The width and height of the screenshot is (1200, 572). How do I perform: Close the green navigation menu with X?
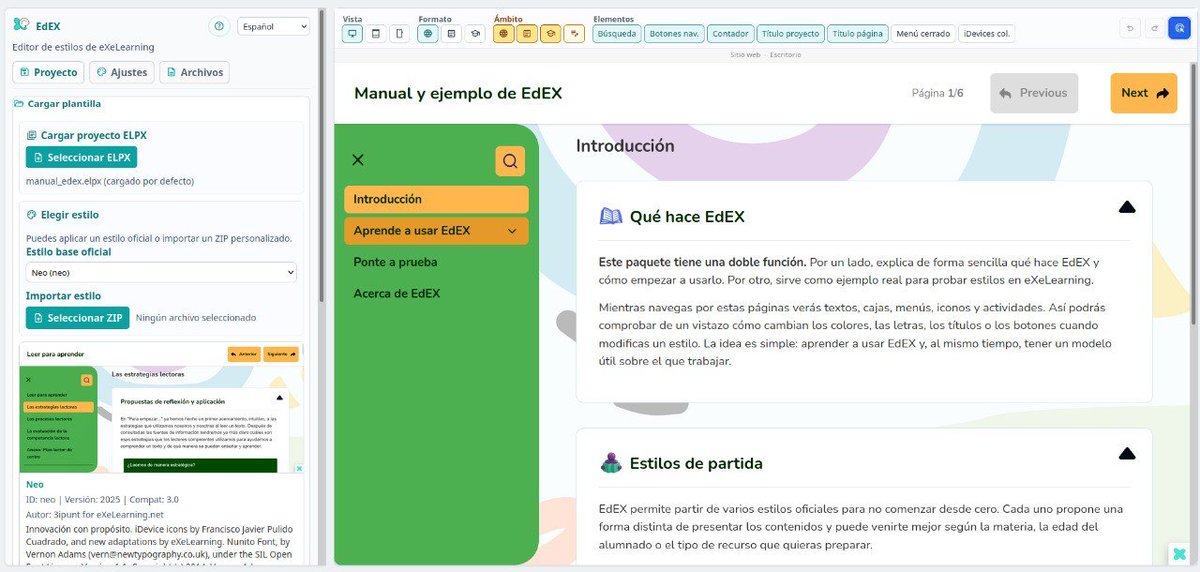point(358,160)
